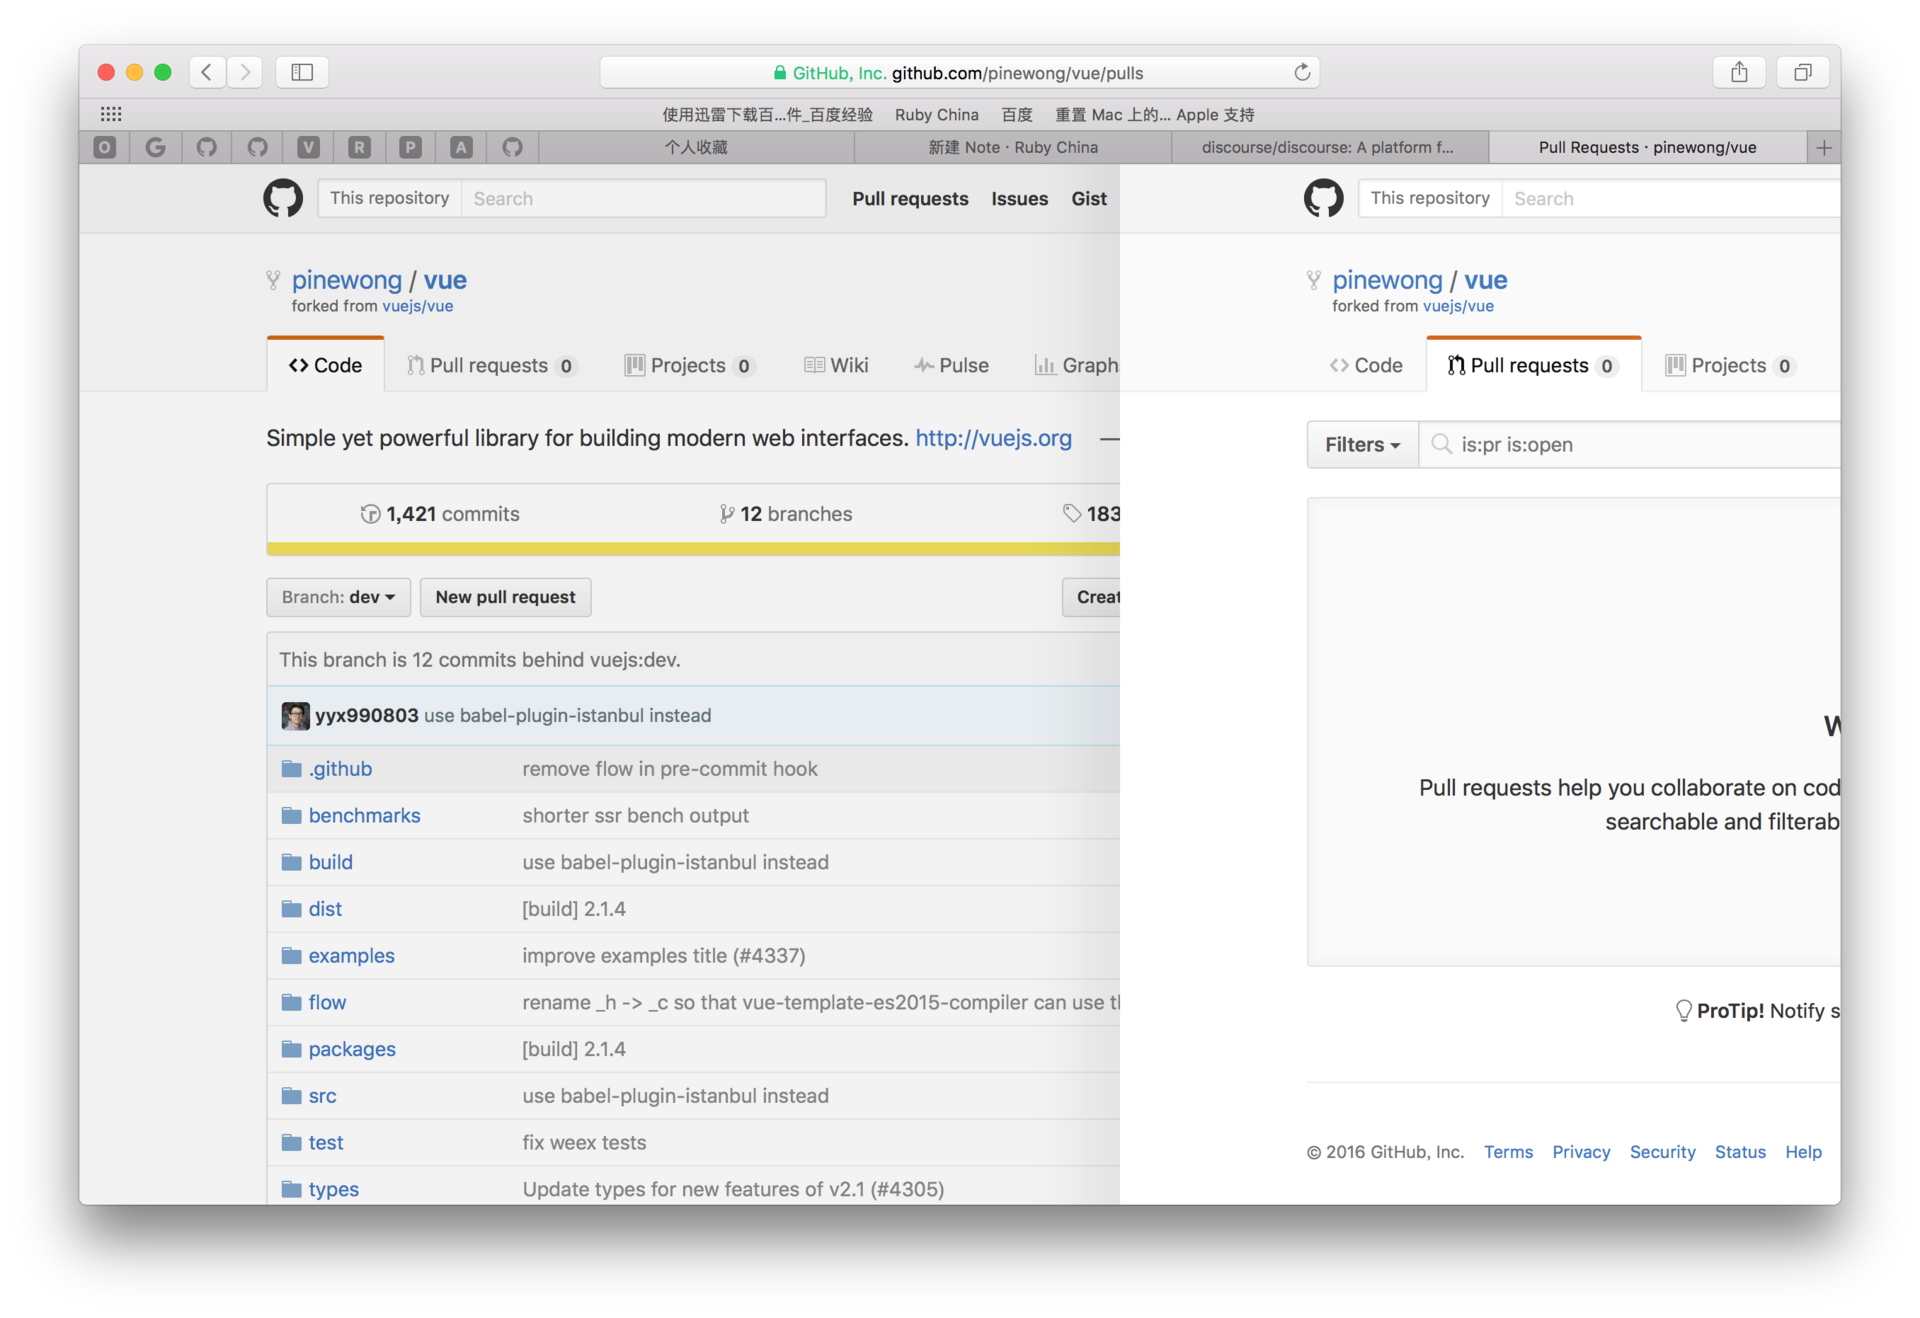This screenshot has height=1318, width=1920.
Task: Open Projects tab in right page
Action: pos(1730,365)
